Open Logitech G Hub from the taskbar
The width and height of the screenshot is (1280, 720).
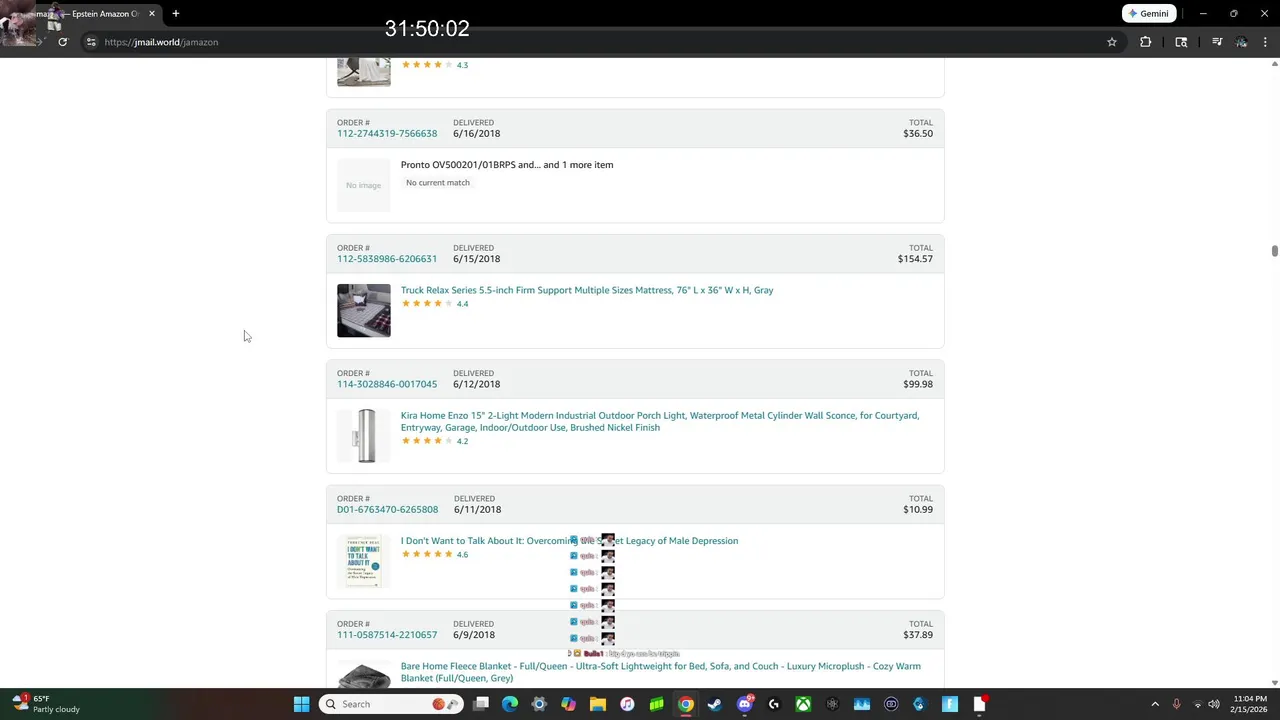[x=774, y=704]
